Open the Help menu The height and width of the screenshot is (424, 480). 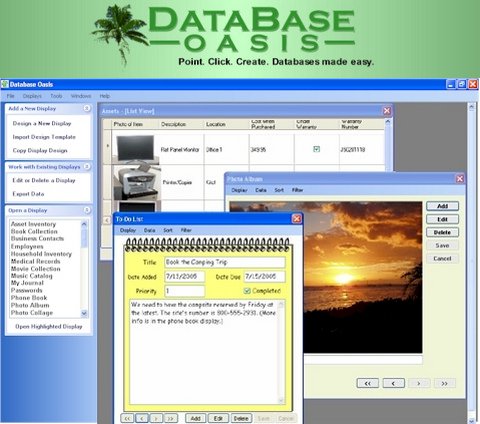coord(105,96)
